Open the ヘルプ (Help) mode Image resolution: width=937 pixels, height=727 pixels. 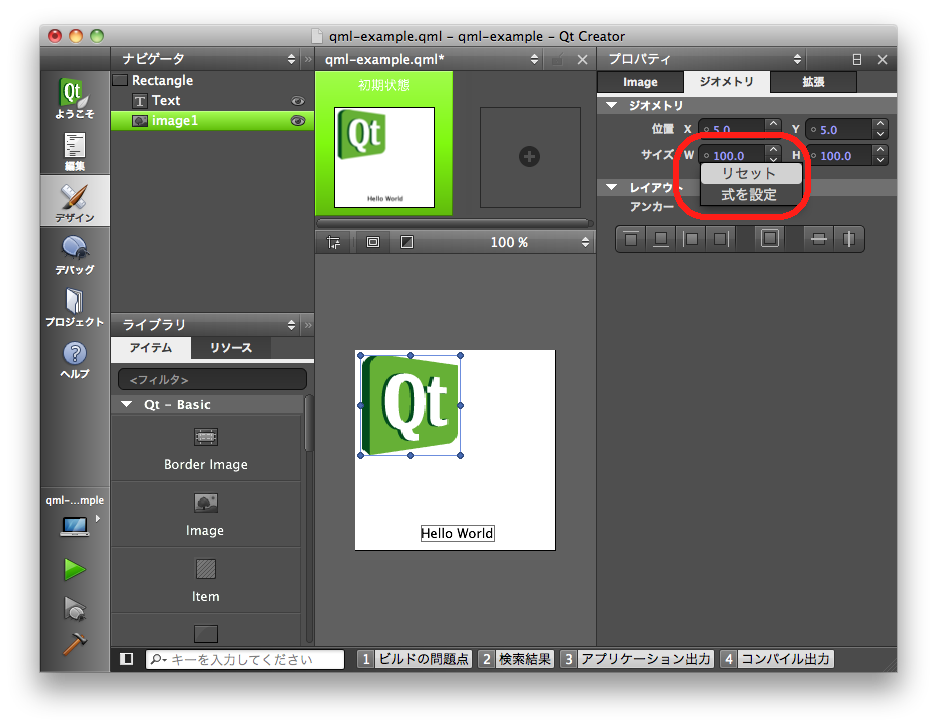(x=74, y=358)
